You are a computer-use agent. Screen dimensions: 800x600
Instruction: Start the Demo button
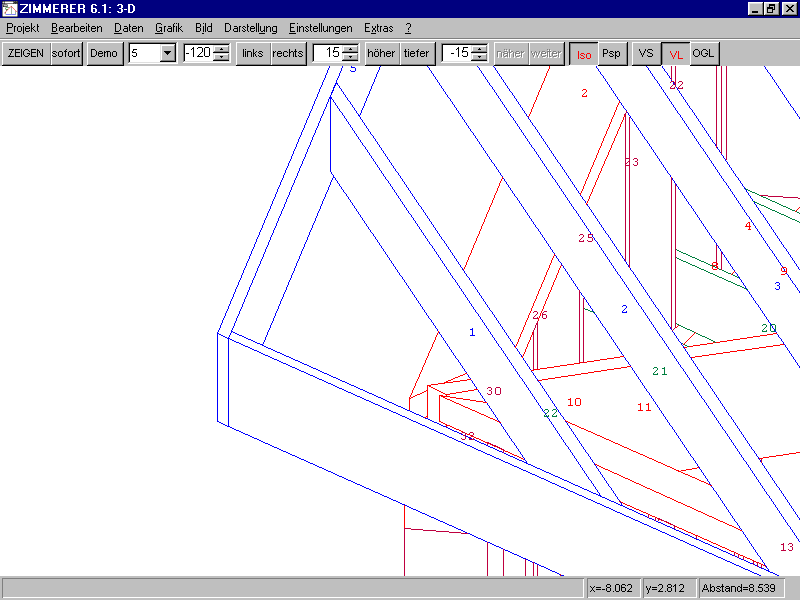[x=102, y=53]
